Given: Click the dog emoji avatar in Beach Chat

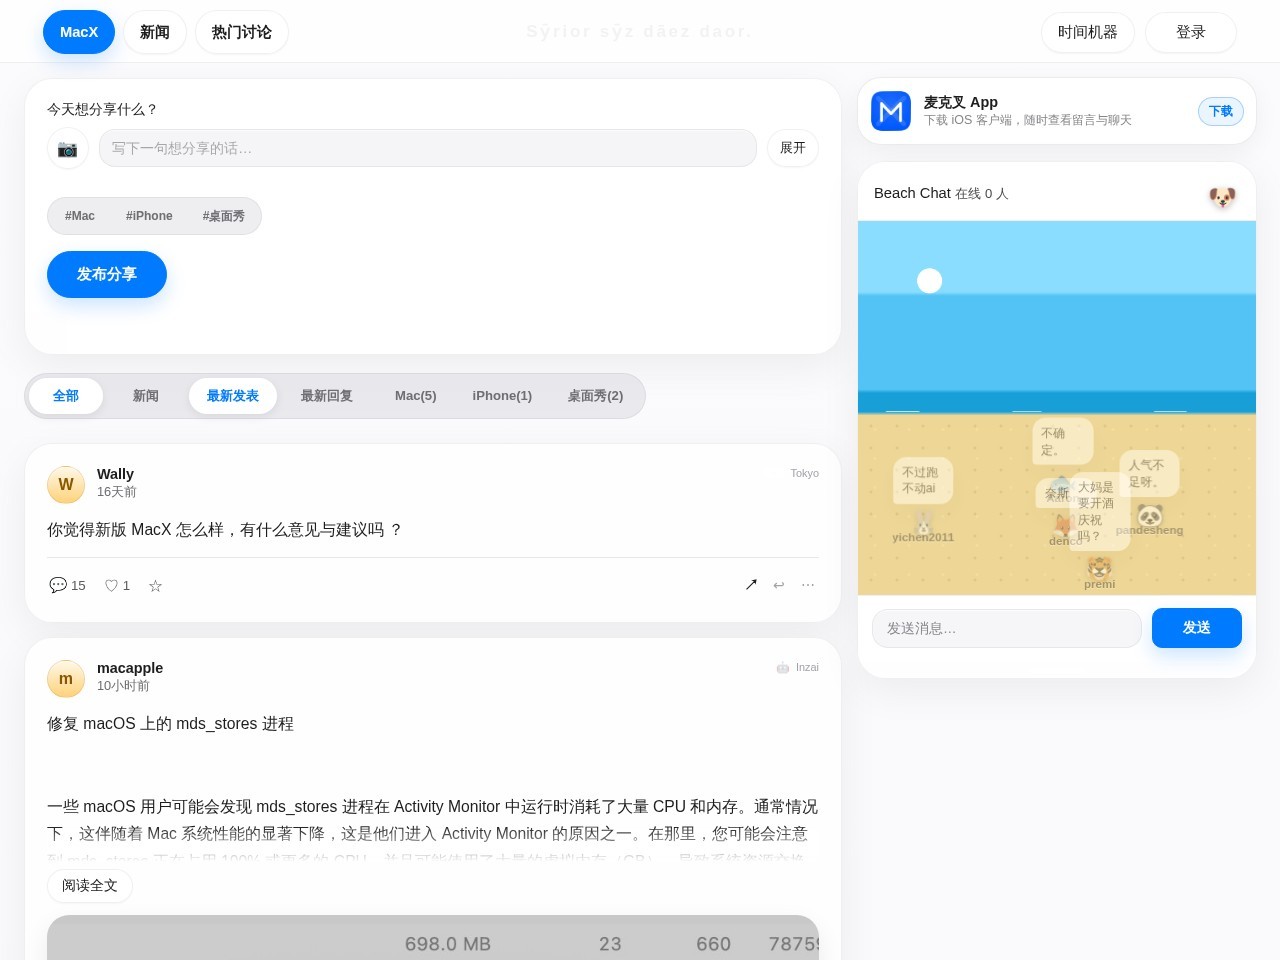Looking at the screenshot, I should 1222,196.
